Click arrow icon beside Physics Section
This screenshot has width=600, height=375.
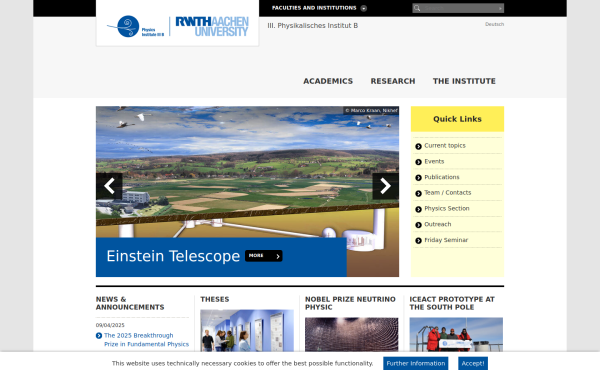418,209
